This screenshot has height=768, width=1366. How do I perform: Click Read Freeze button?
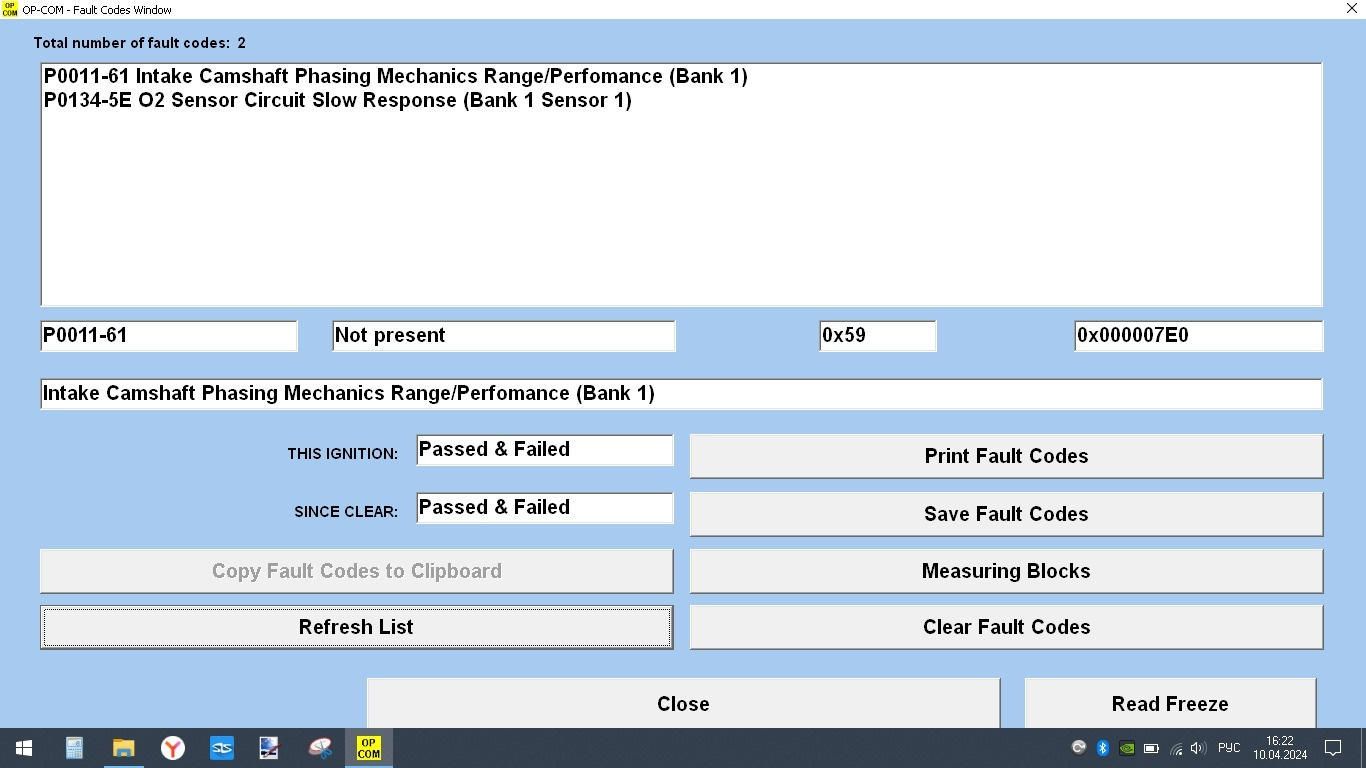1170,703
